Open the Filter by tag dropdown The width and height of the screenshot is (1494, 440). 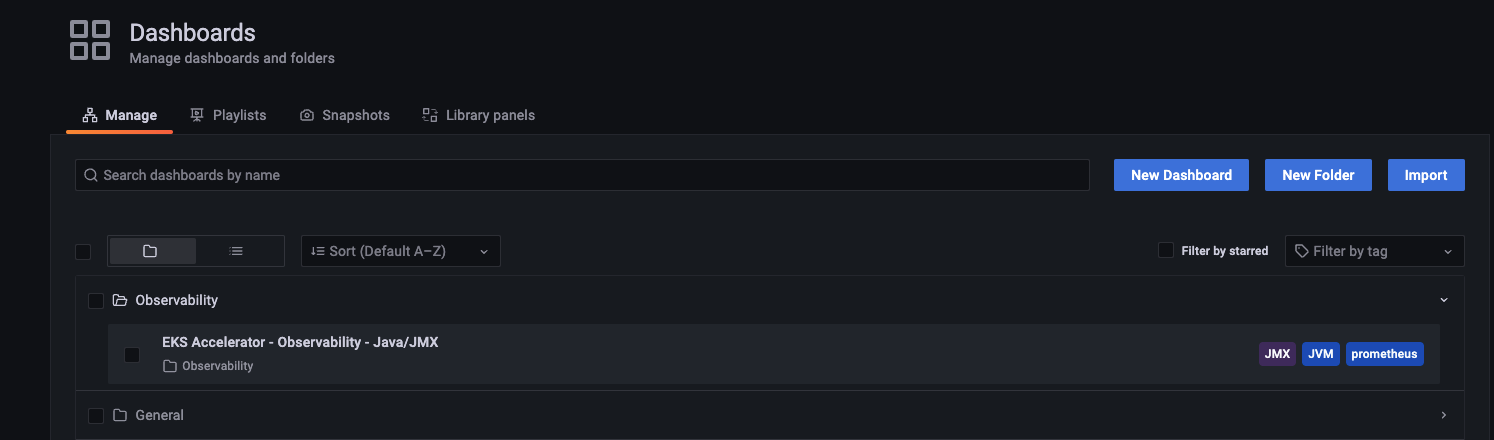pyautogui.click(x=1375, y=251)
